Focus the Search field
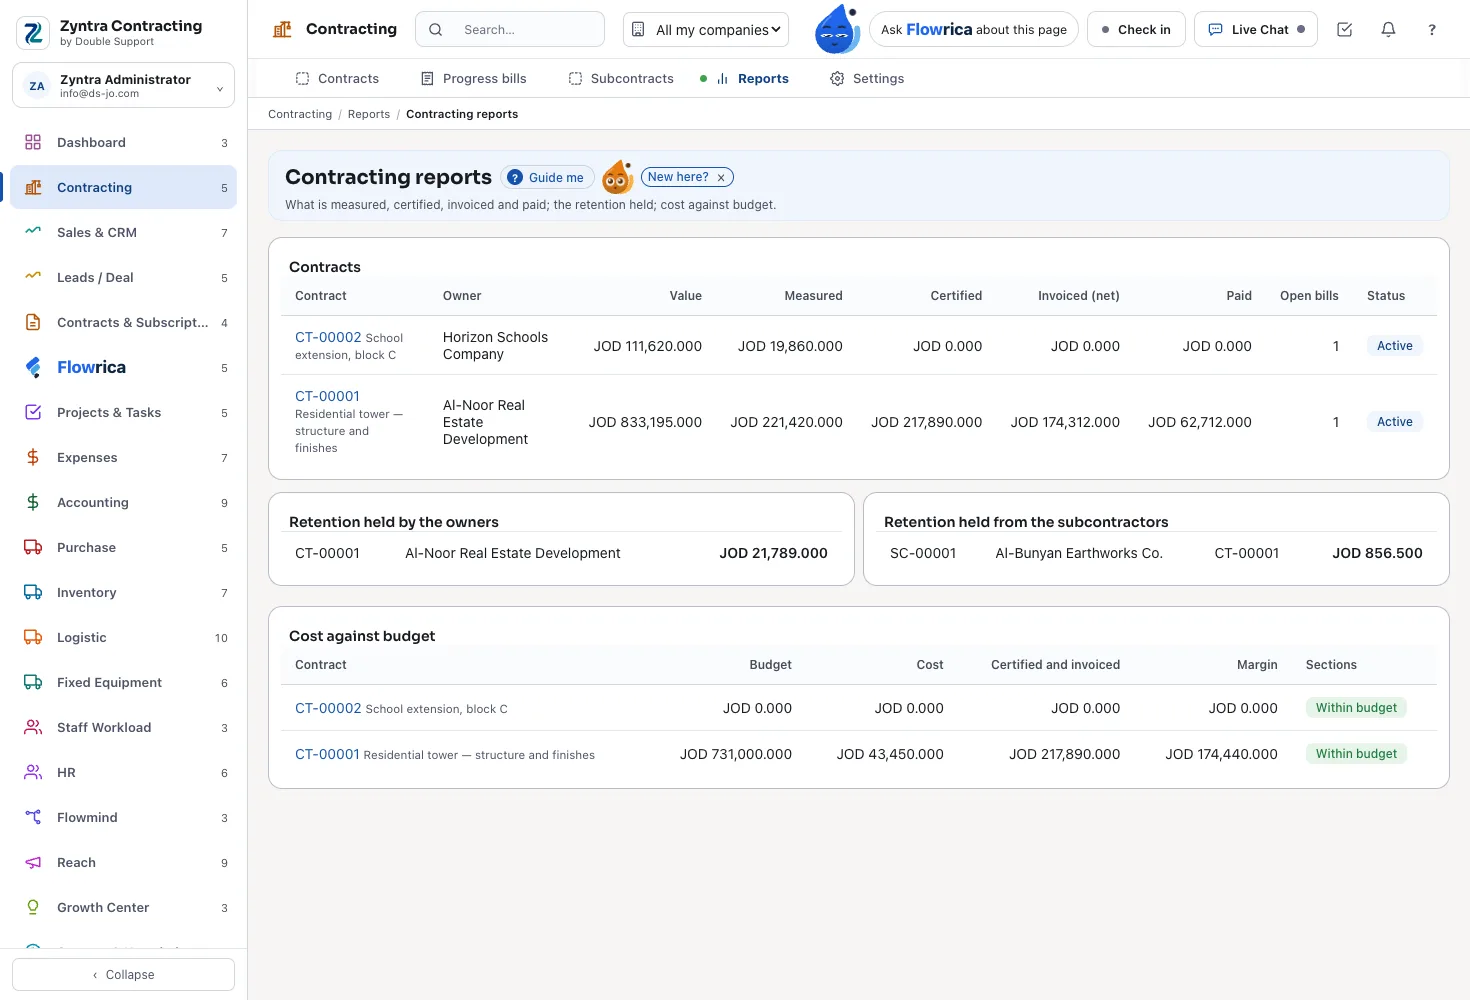This screenshot has height=1000, width=1470. coord(510,30)
